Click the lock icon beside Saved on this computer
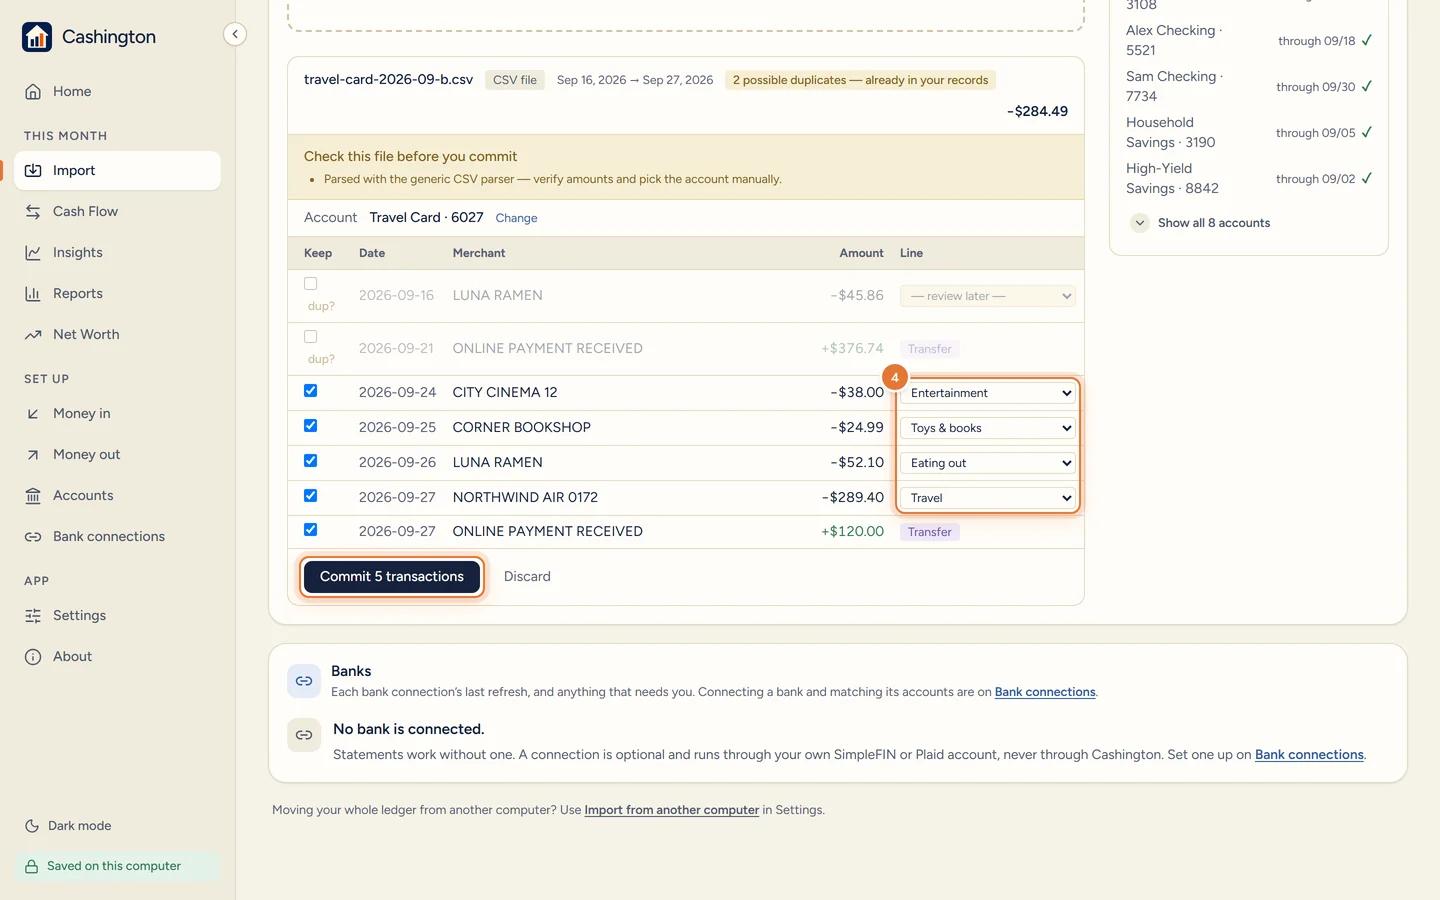 (32, 866)
